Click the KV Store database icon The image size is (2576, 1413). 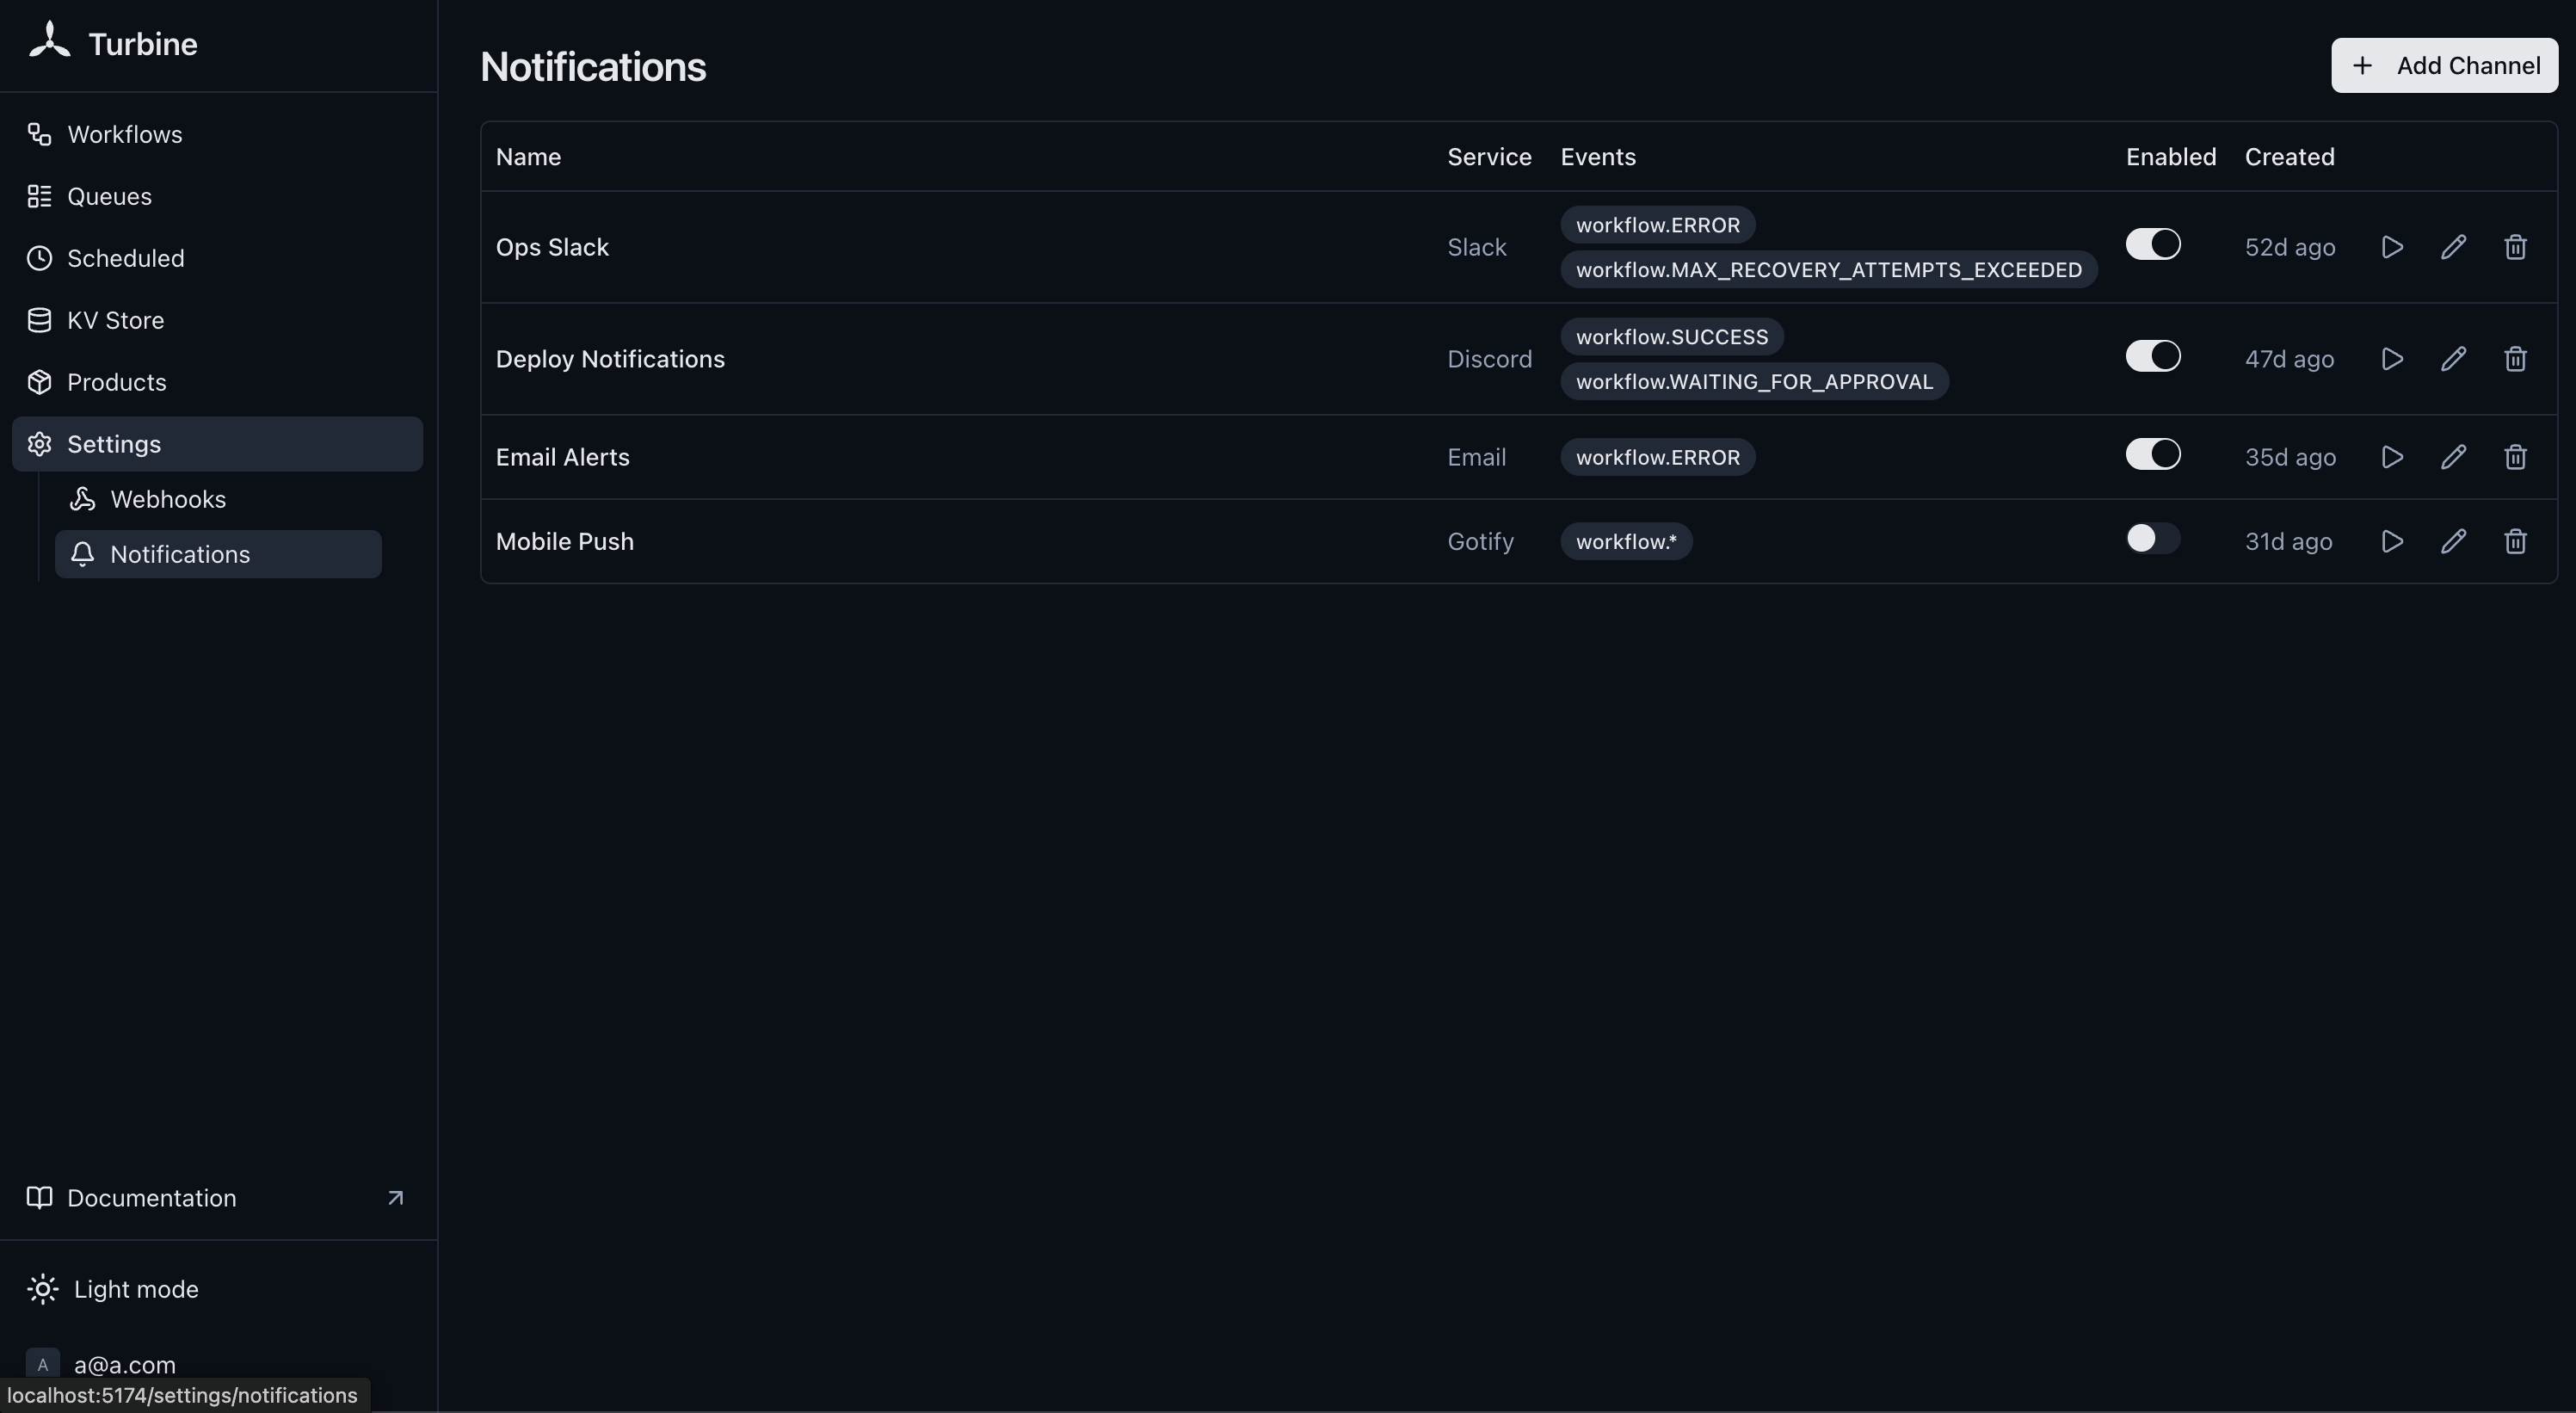pyautogui.click(x=39, y=320)
